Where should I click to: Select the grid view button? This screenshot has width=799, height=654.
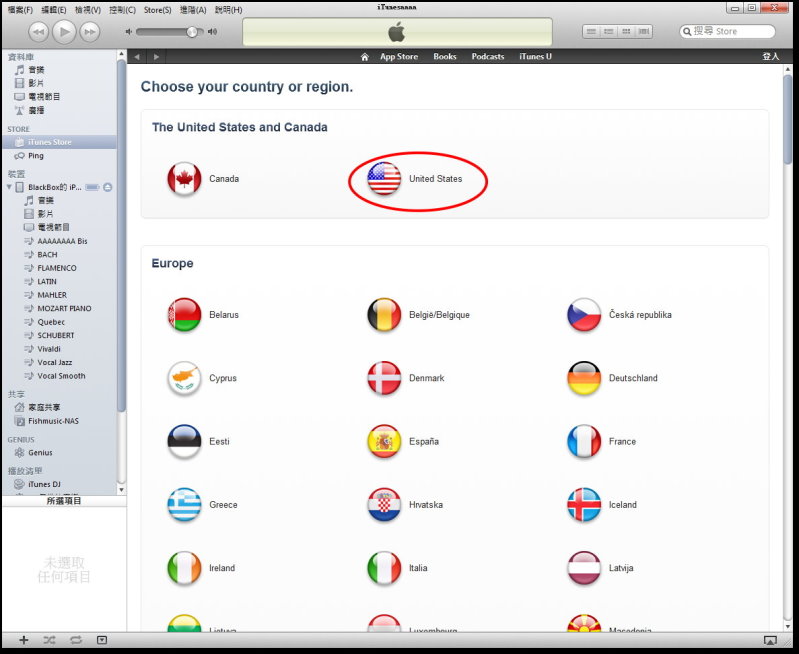tap(626, 32)
